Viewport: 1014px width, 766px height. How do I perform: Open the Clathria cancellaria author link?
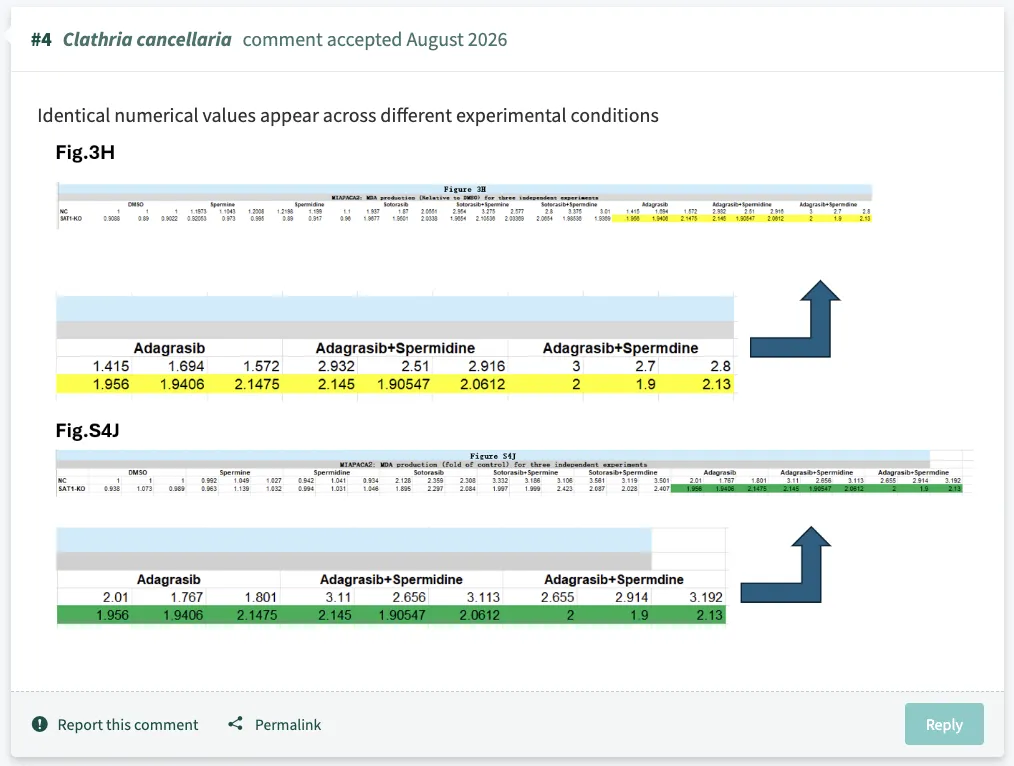coord(147,39)
